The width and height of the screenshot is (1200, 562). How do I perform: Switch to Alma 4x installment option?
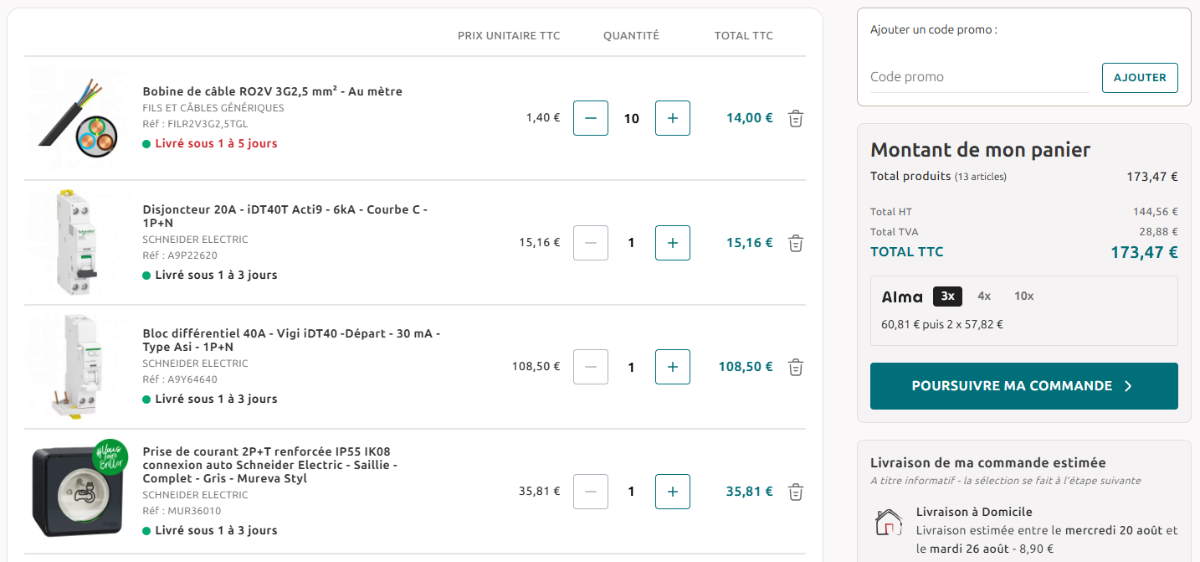(x=984, y=296)
